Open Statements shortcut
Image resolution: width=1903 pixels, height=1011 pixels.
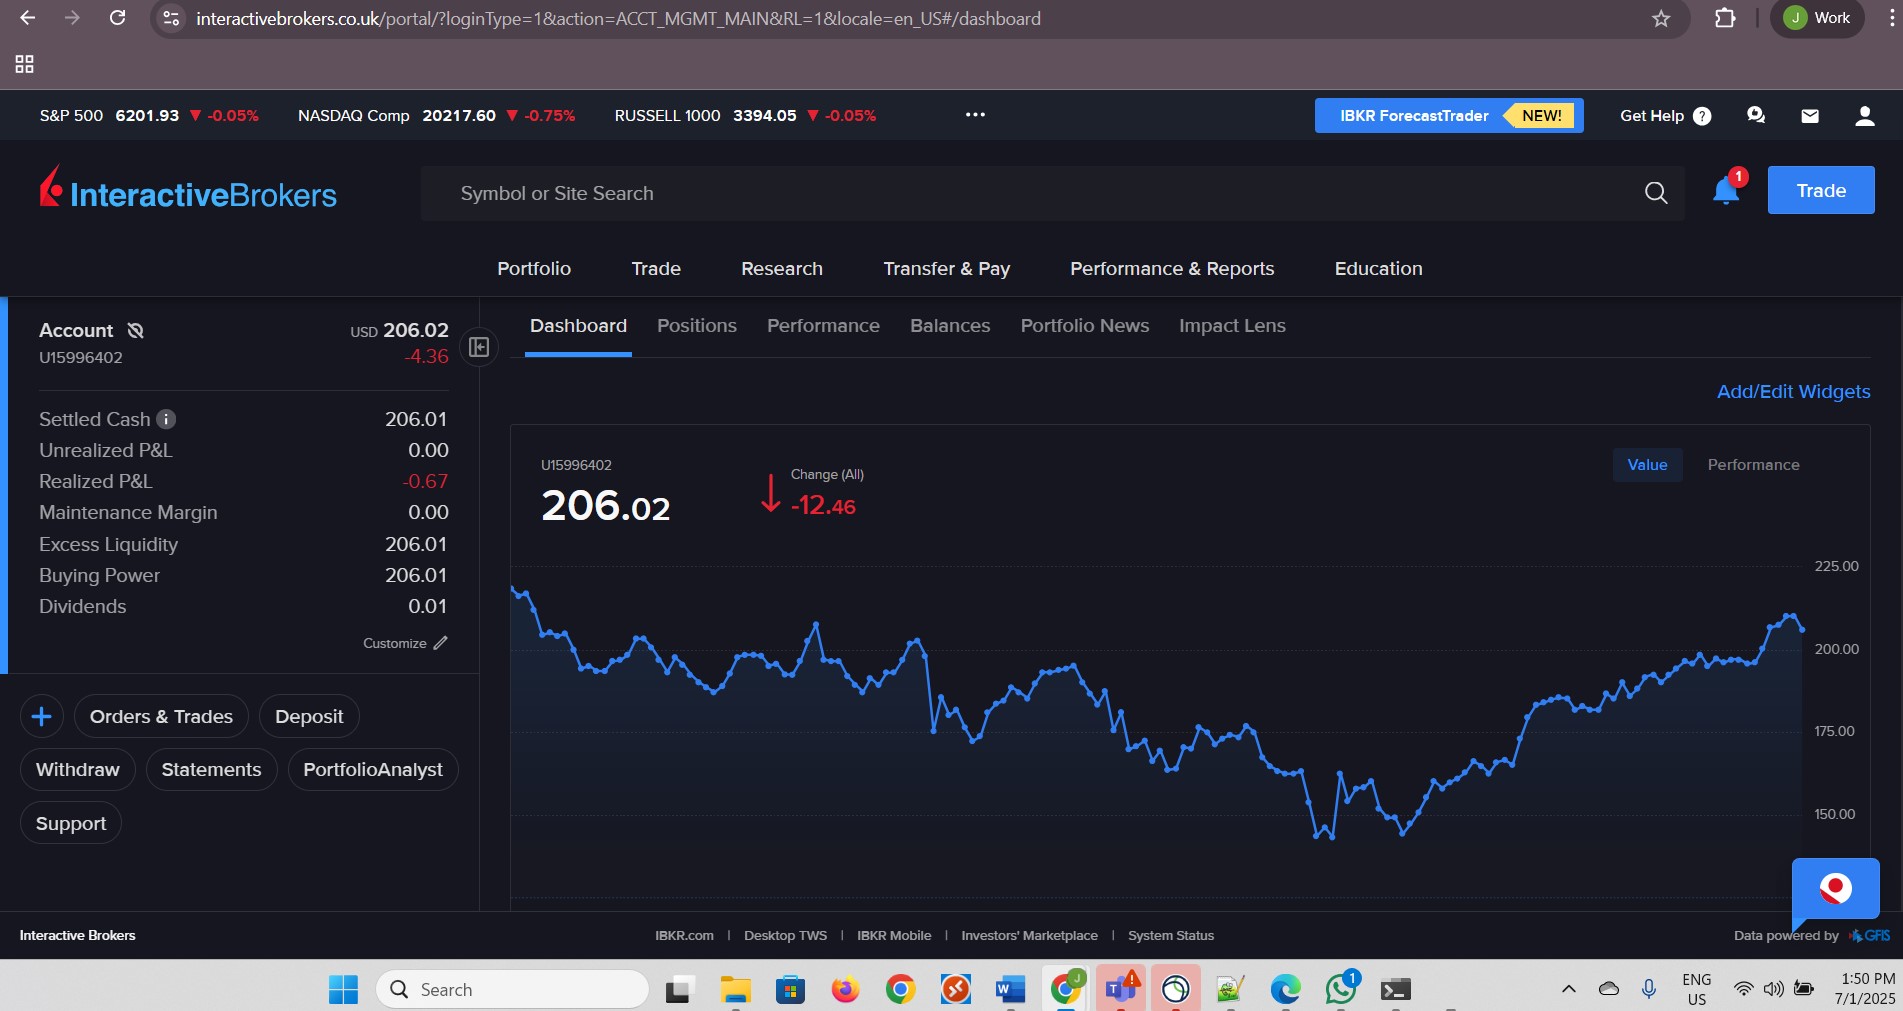point(211,769)
